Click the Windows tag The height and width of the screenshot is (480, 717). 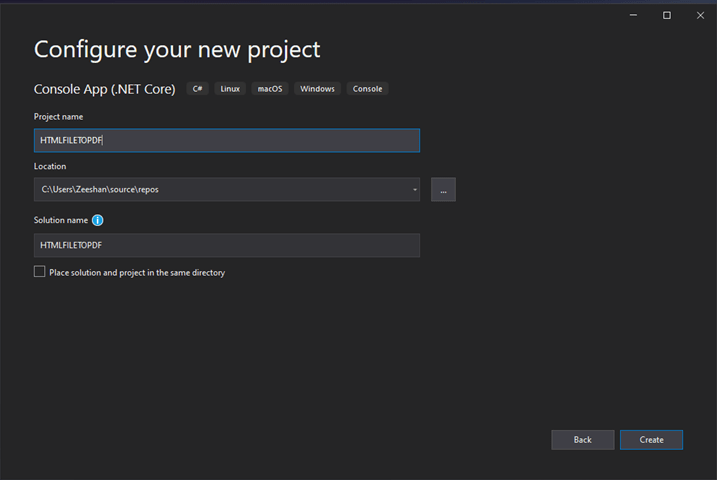click(x=317, y=89)
